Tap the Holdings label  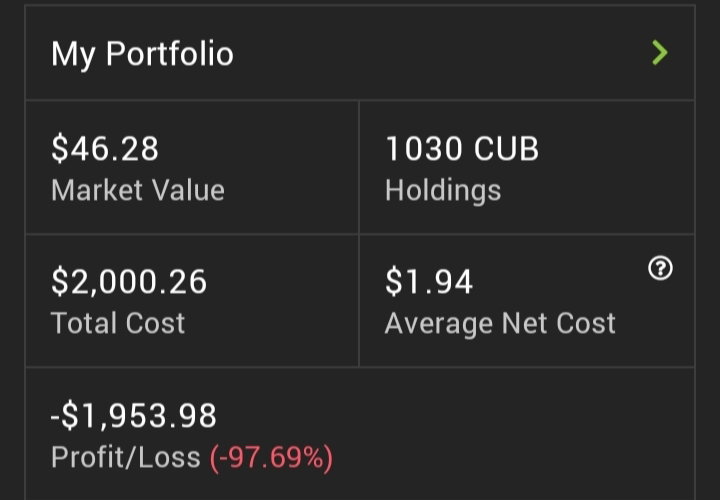point(443,191)
